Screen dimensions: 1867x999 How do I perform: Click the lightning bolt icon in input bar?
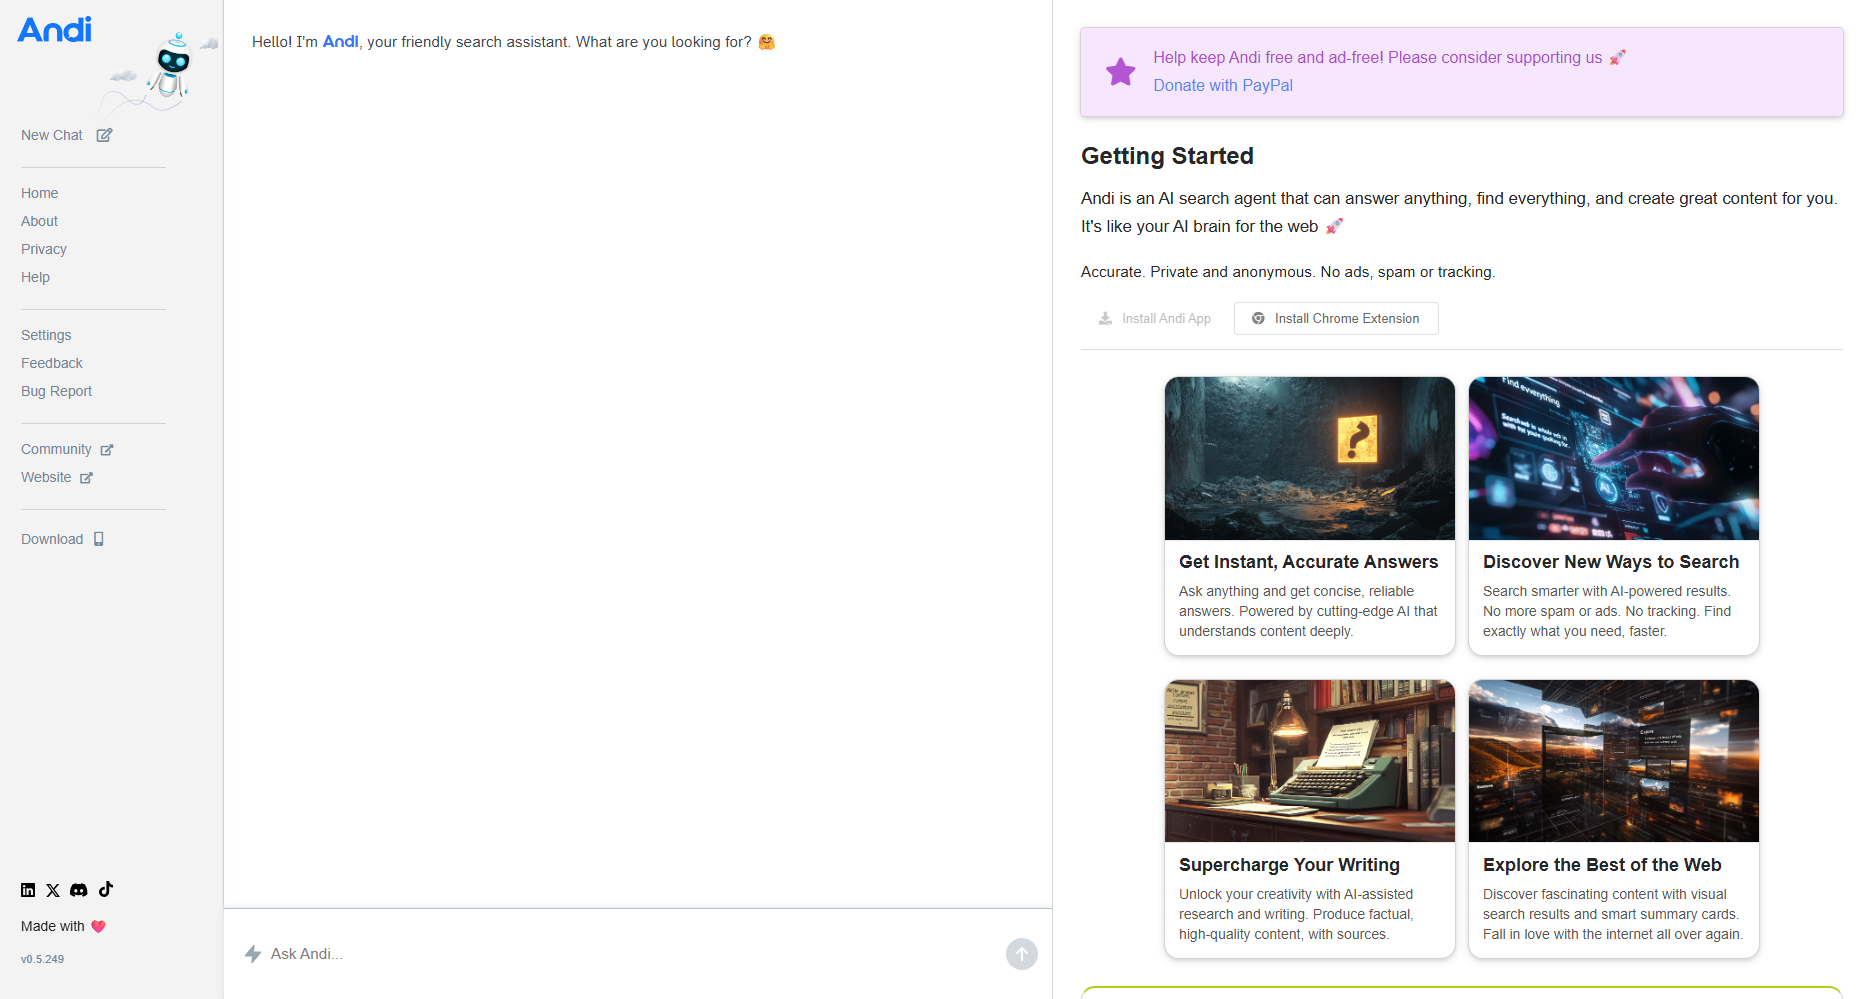(x=253, y=954)
